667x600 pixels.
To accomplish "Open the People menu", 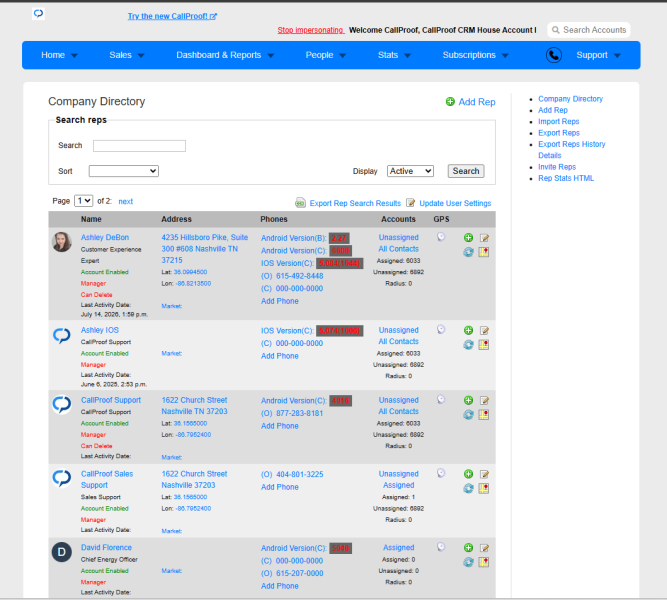I will [x=325, y=55].
